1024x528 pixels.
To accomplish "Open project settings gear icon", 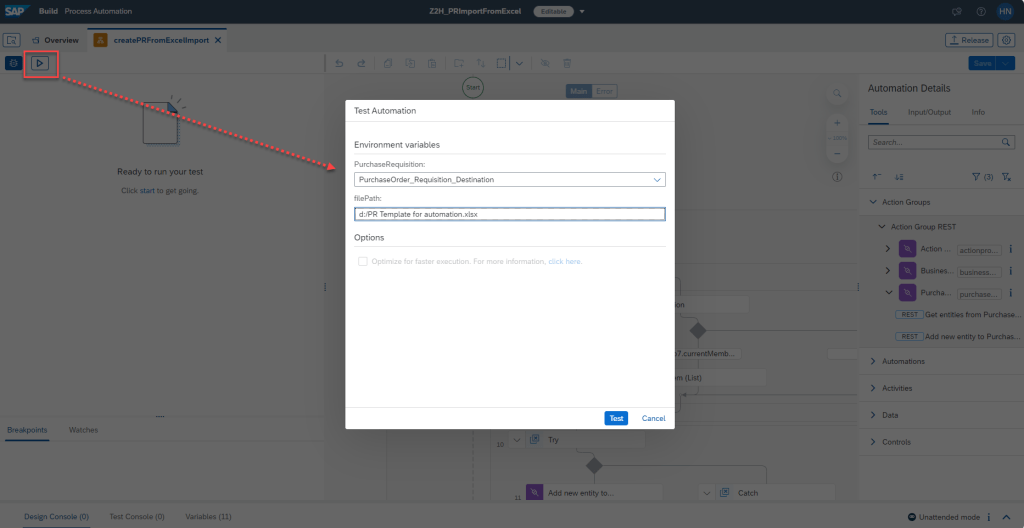I will tap(1007, 40).
